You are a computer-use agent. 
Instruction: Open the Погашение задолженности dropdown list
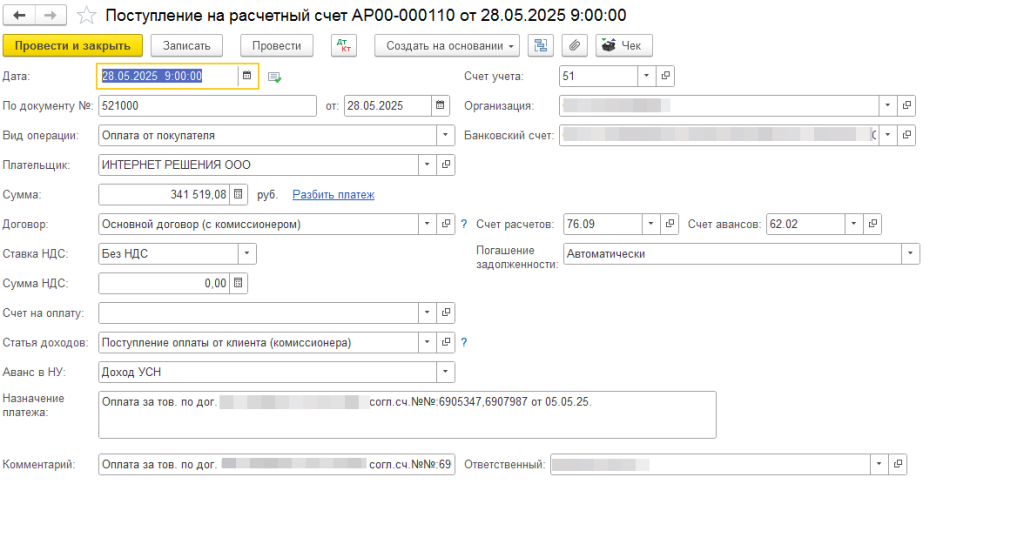[x=909, y=254]
